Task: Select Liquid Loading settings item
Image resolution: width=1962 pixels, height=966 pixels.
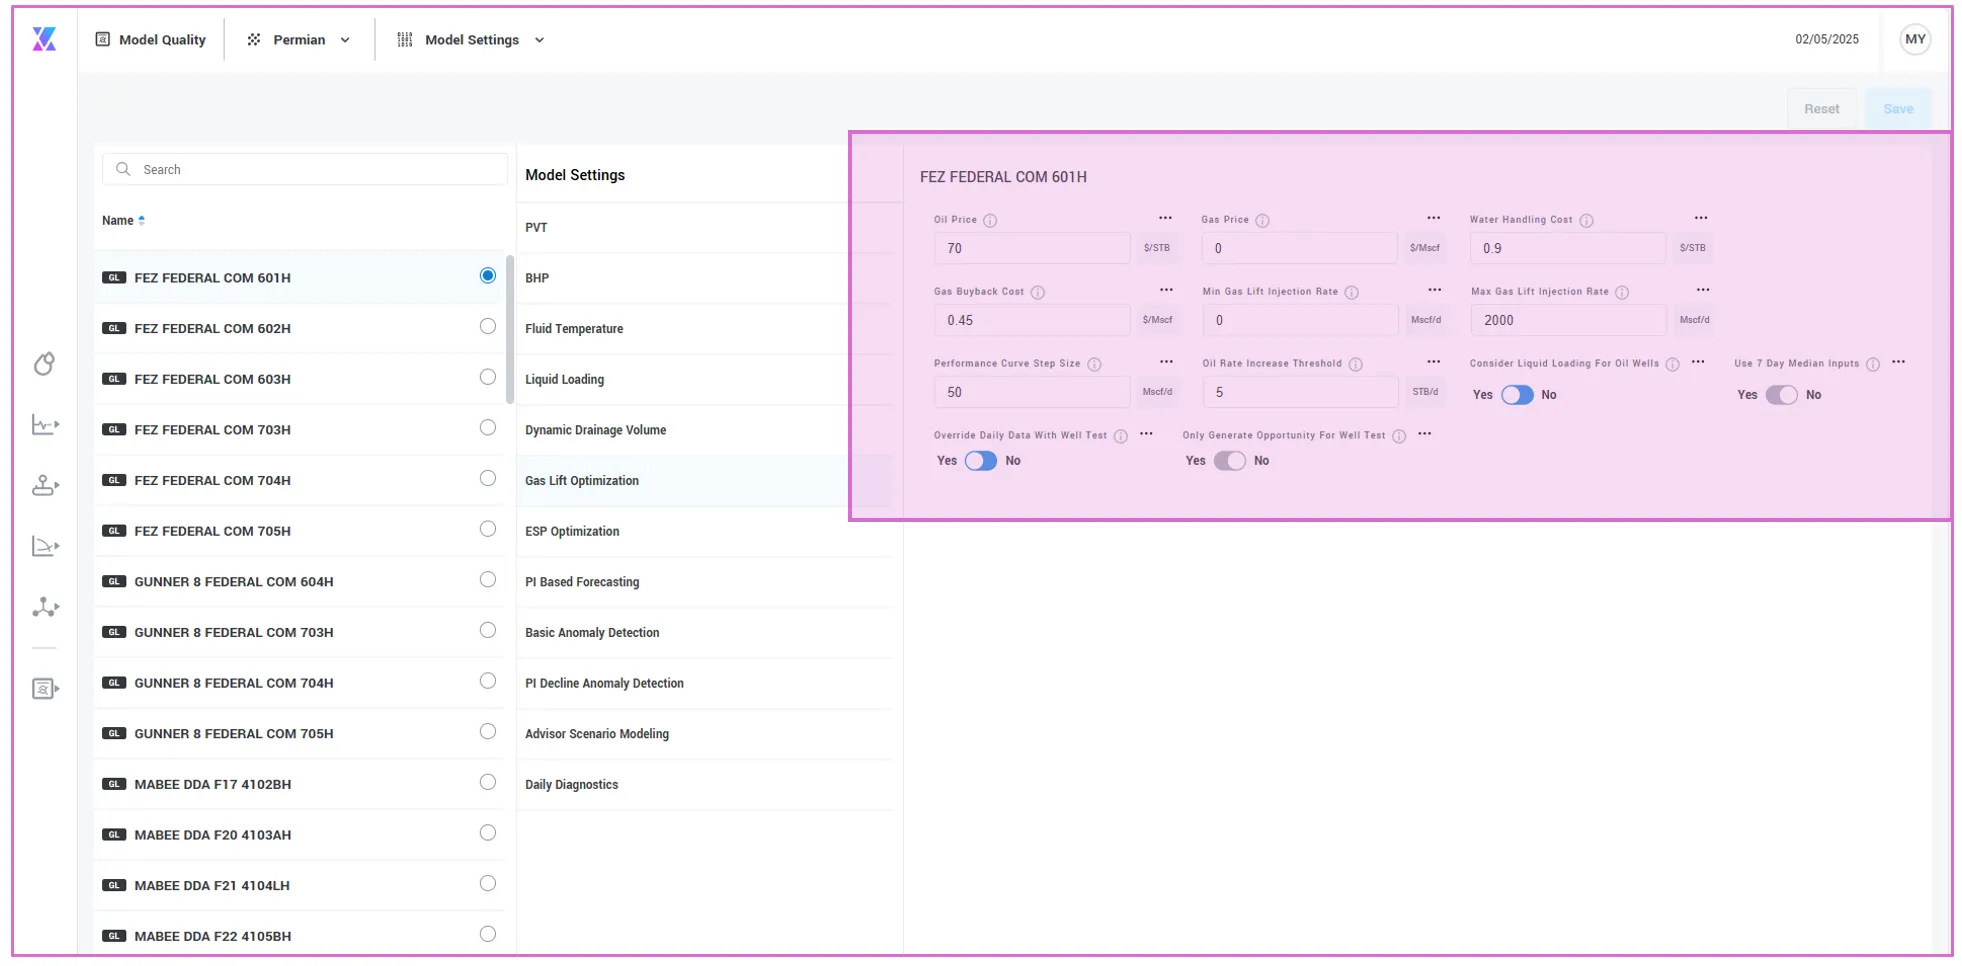Action: [704, 380]
